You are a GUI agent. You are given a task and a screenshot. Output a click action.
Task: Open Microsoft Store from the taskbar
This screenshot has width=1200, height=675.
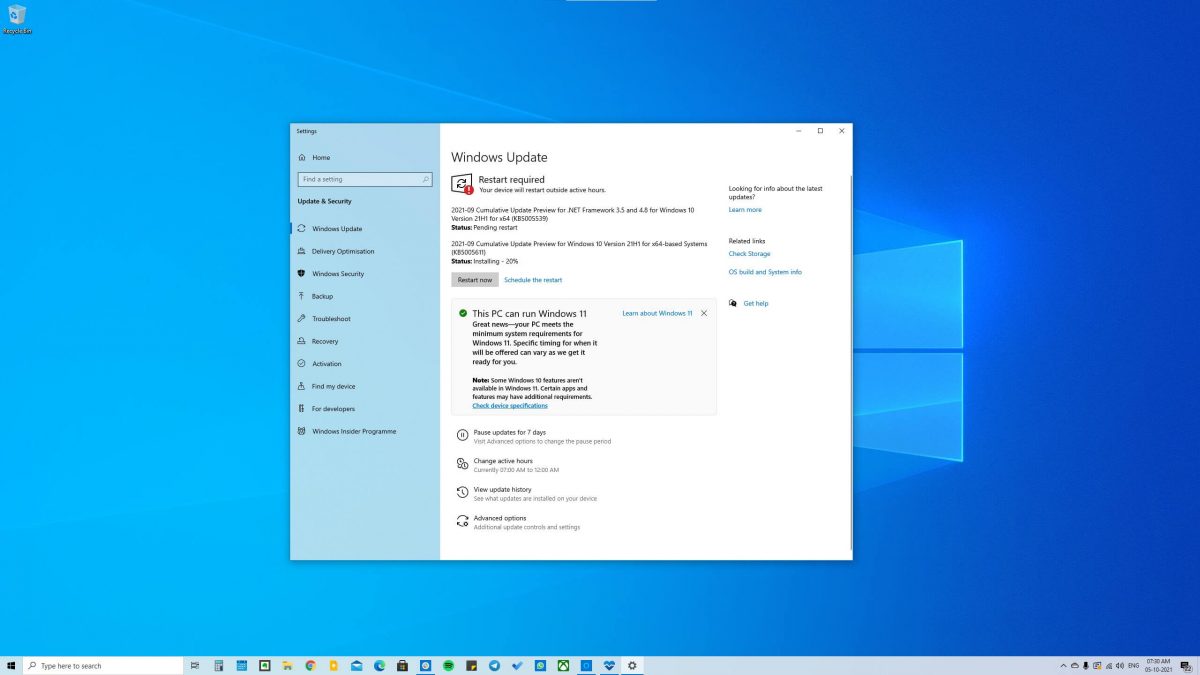(402, 664)
